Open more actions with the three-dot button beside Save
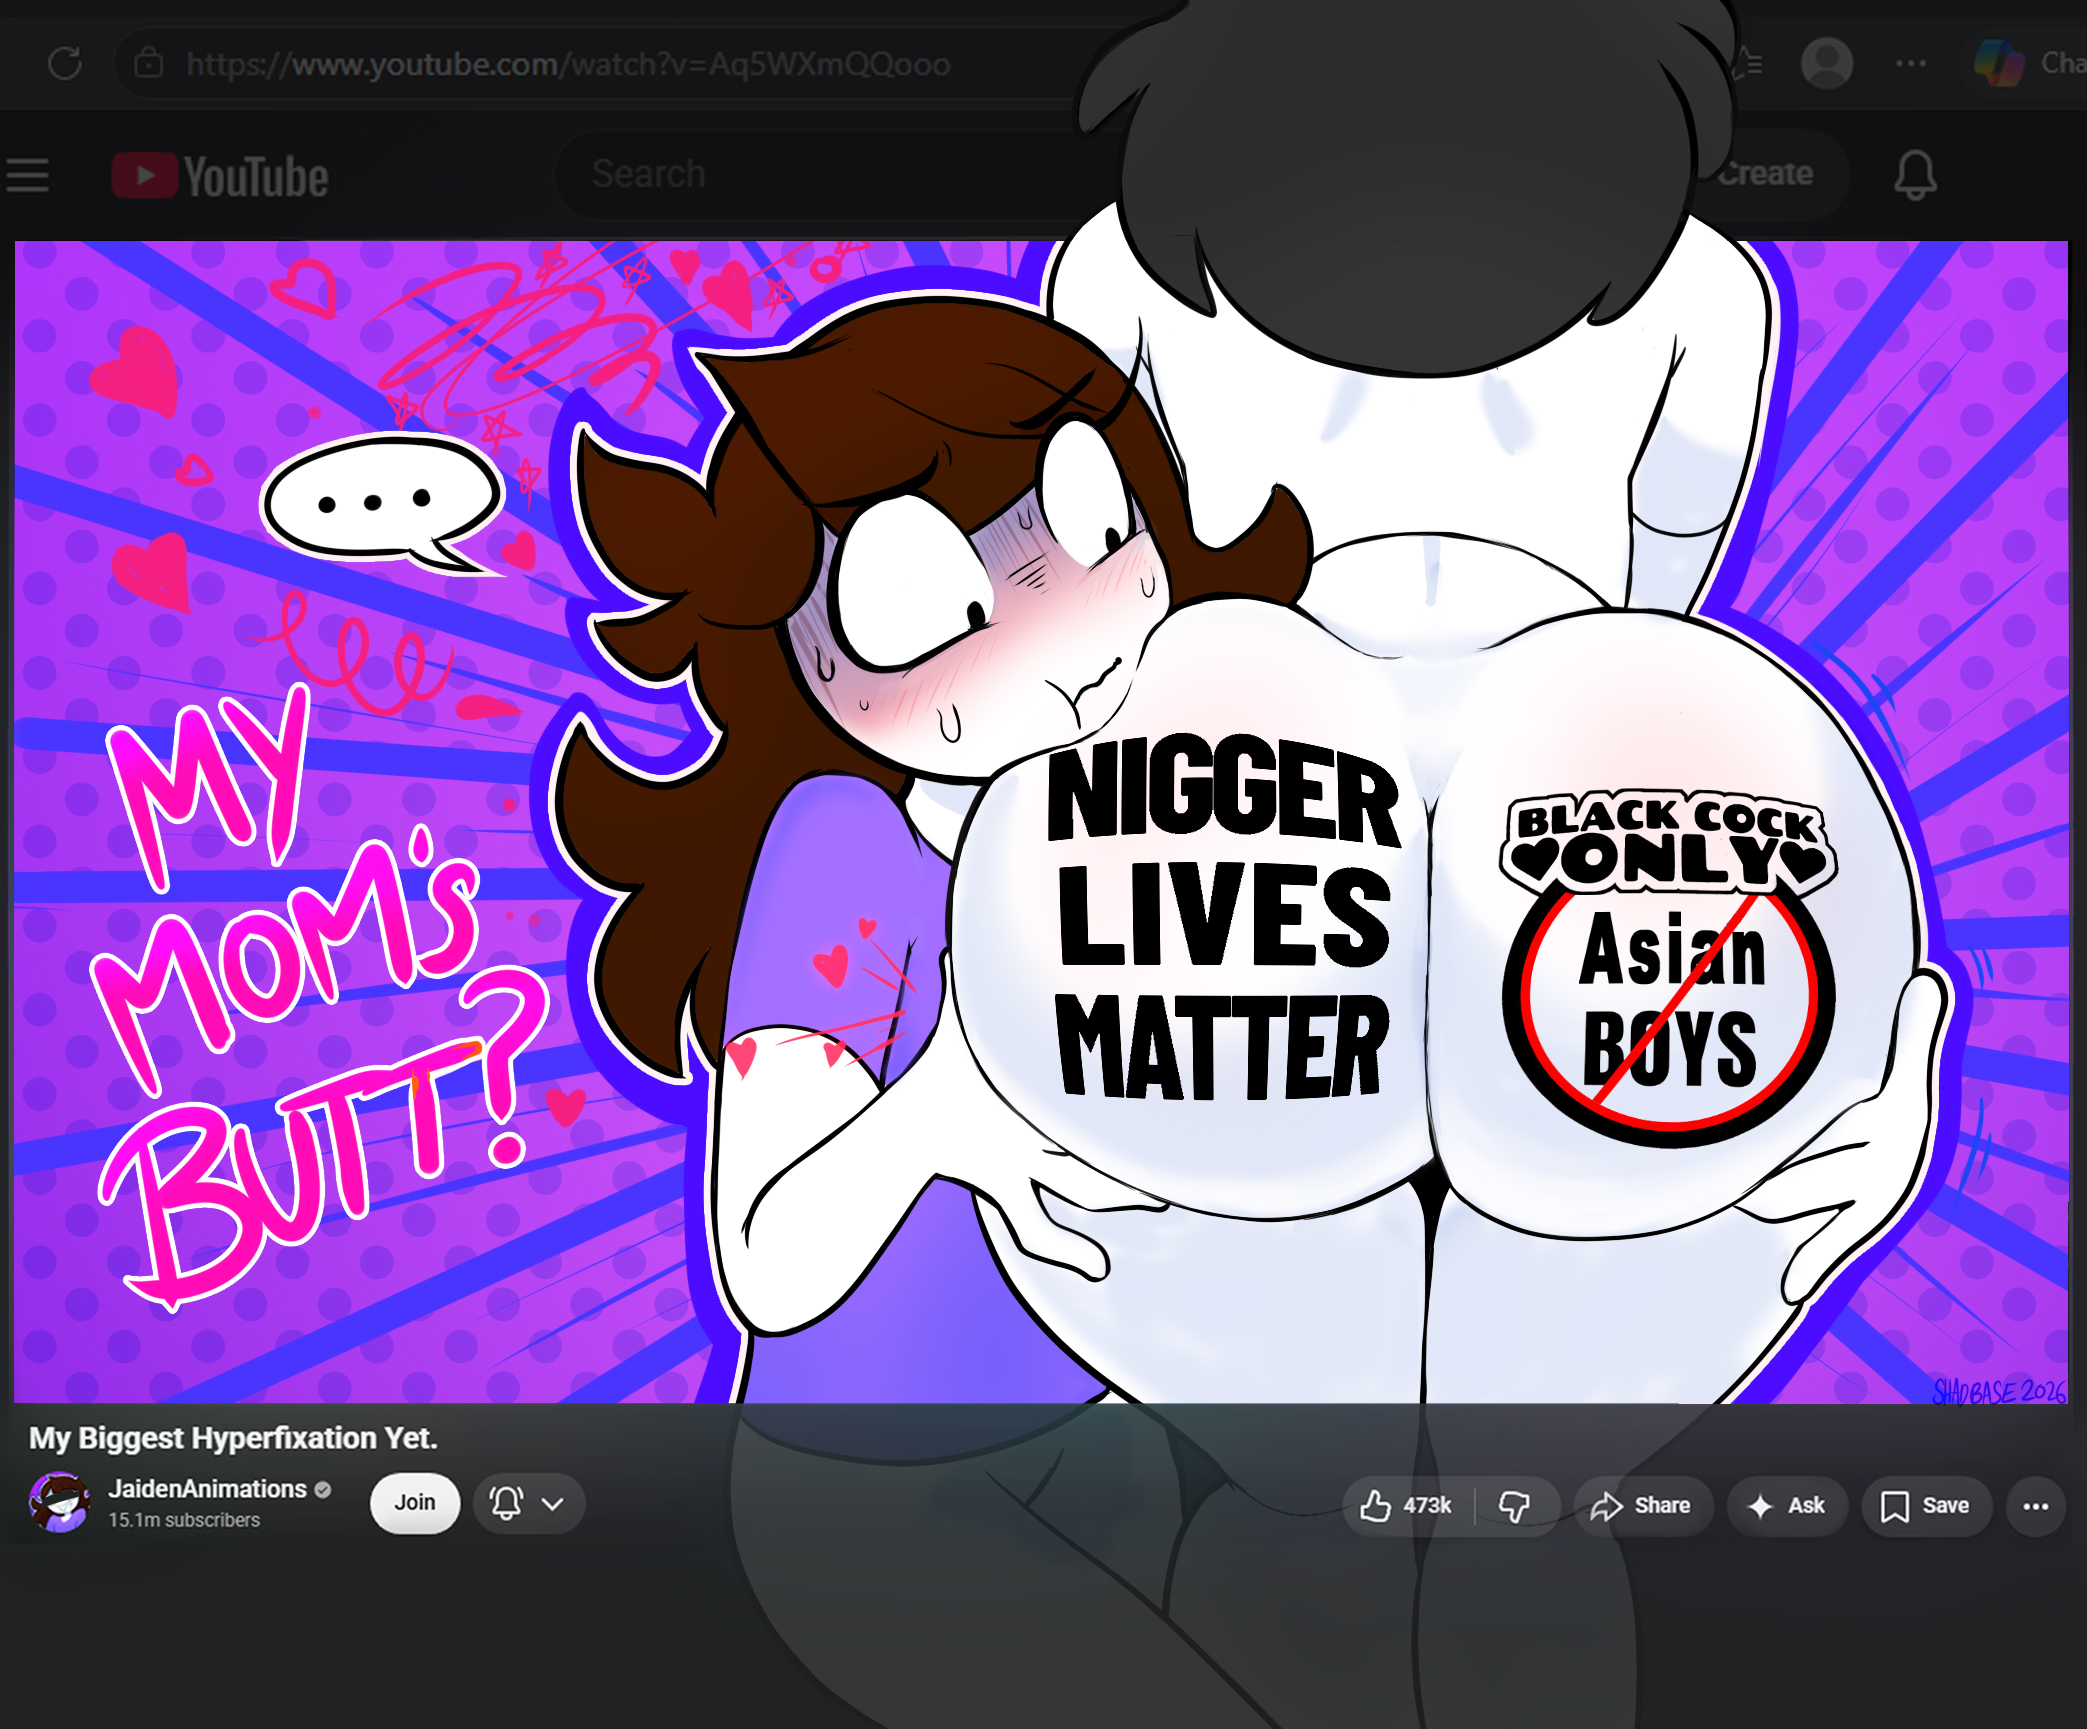Image resolution: width=2087 pixels, height=1729 pixels. (2035, 1506)
